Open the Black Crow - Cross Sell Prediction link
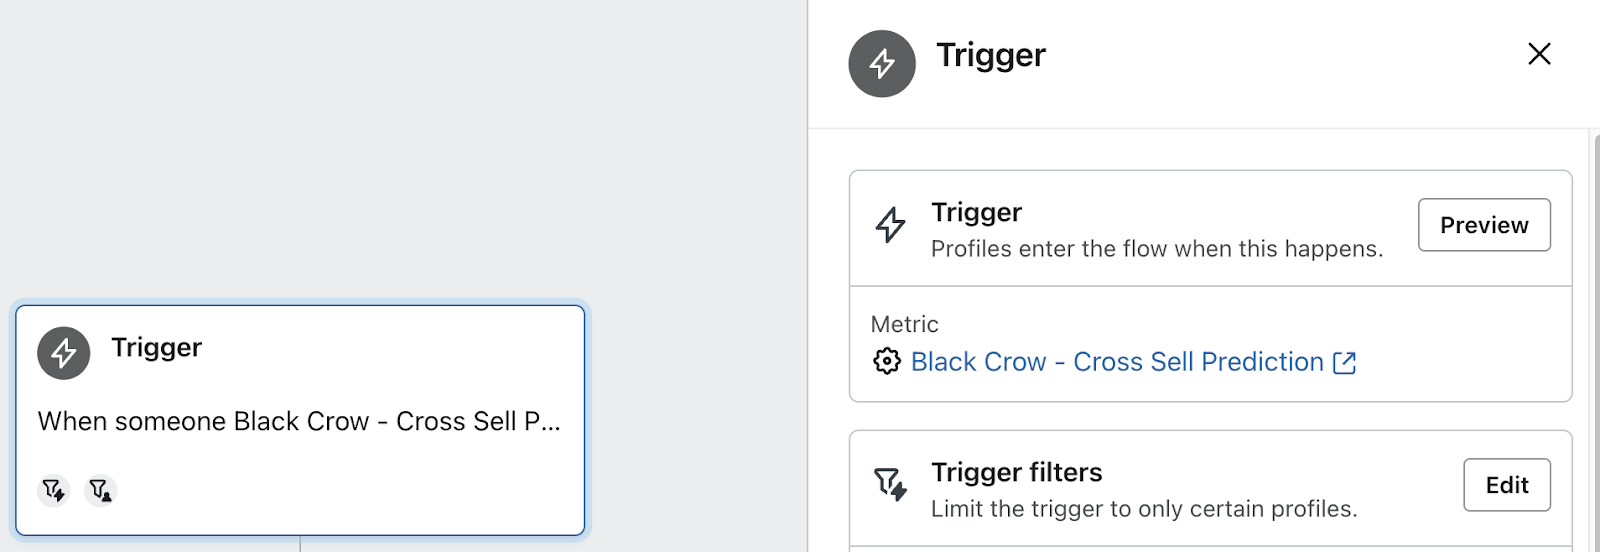 pyautogui.click(x=1117, y=362)
